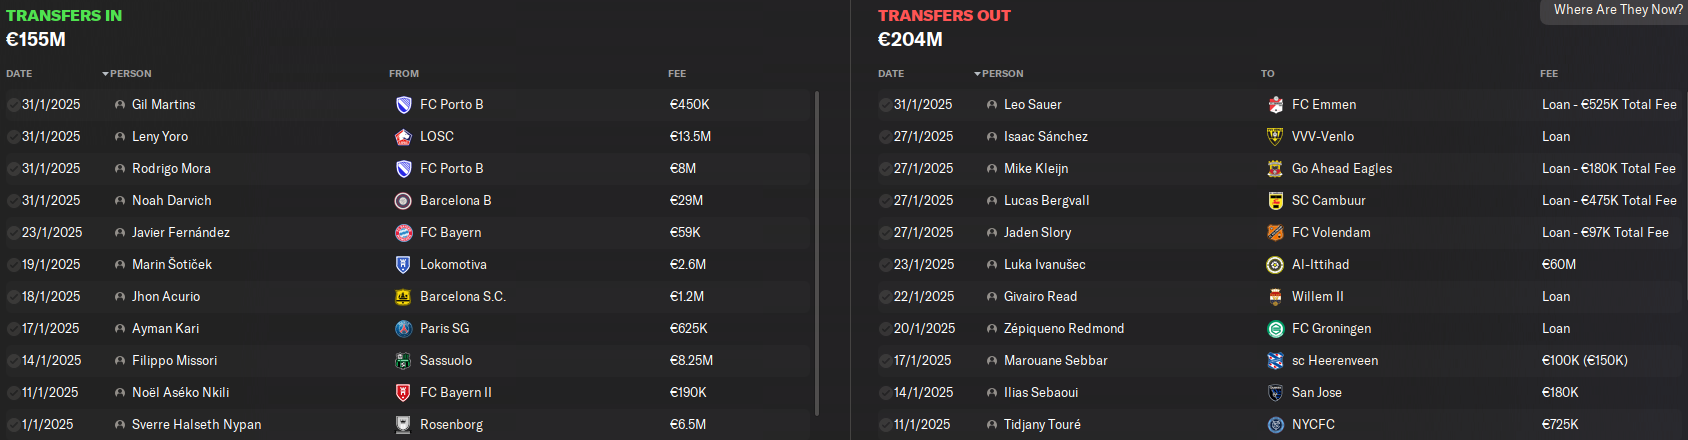The image size is (1688, 440).
Task: Sort Transfers In by the DATE column header
Action: coord(19,74)
